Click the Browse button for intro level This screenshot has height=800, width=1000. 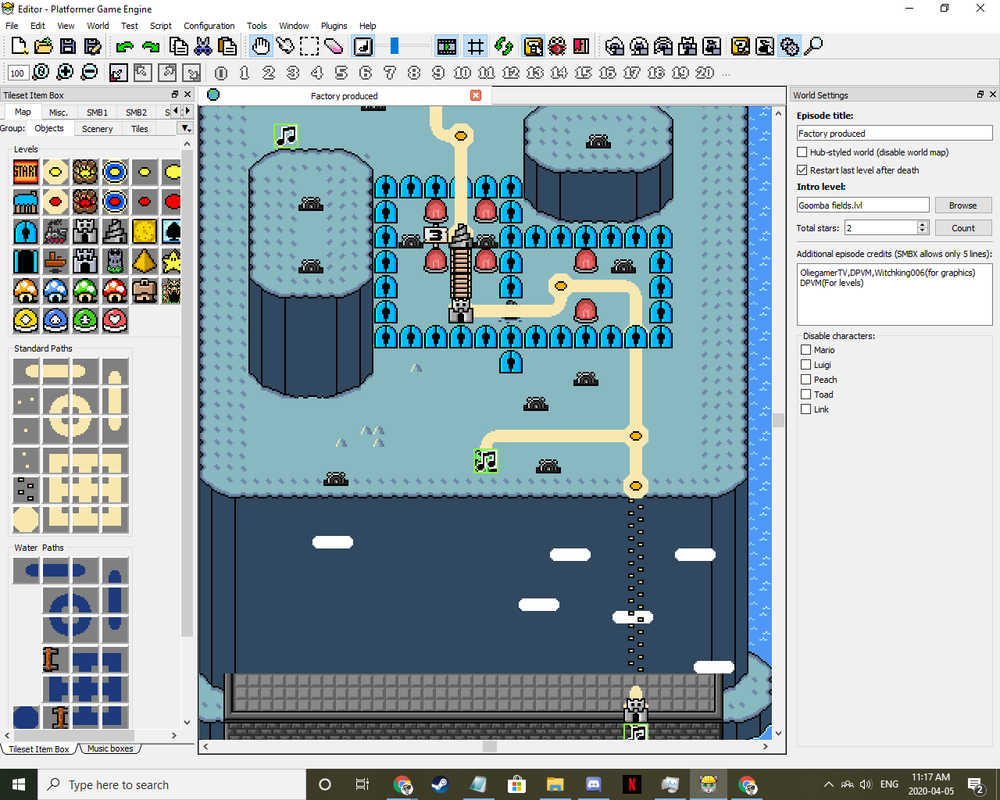pos(962,205)
